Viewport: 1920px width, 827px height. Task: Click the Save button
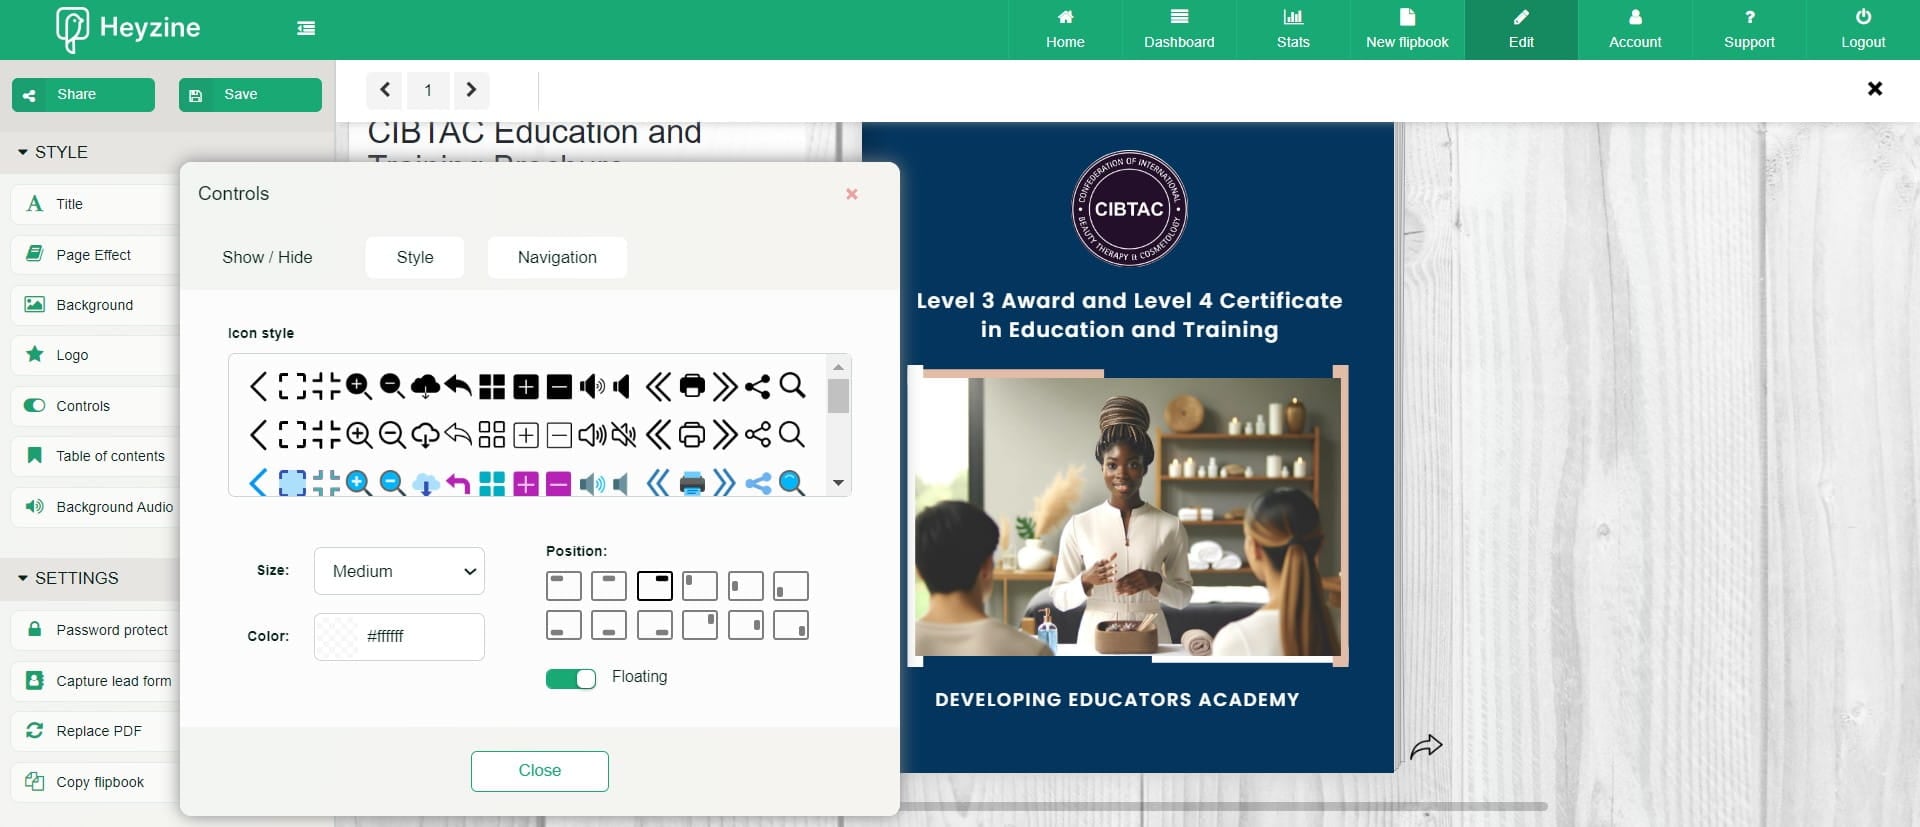(250, 95)
